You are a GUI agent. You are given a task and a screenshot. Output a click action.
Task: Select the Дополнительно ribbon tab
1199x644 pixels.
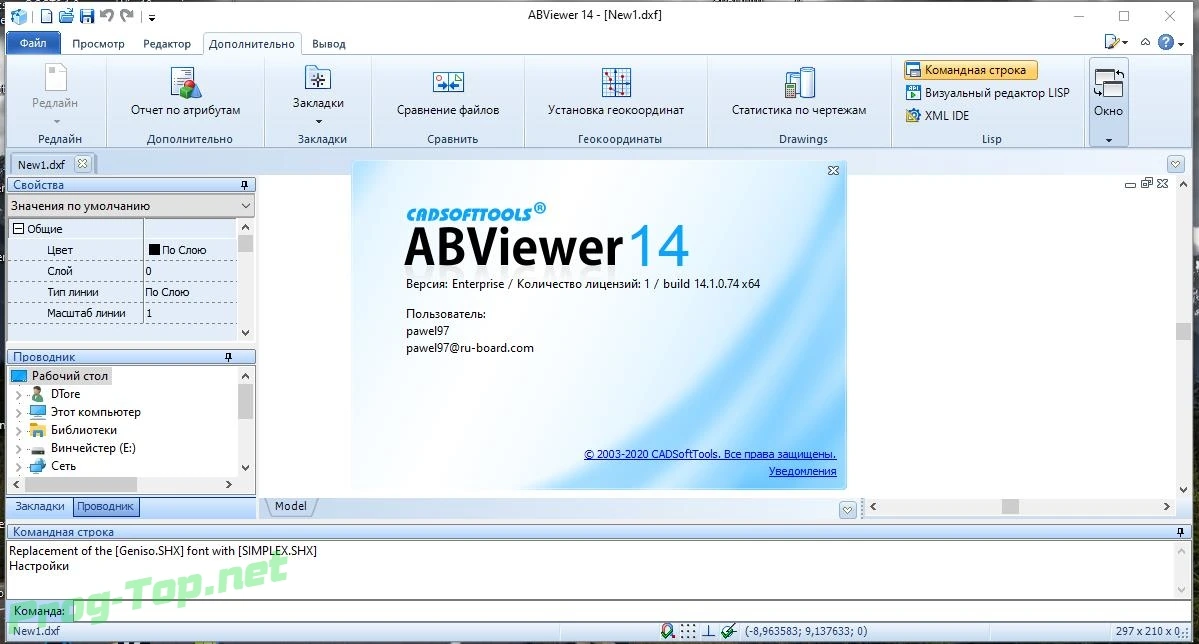click(x=252, y=44)
